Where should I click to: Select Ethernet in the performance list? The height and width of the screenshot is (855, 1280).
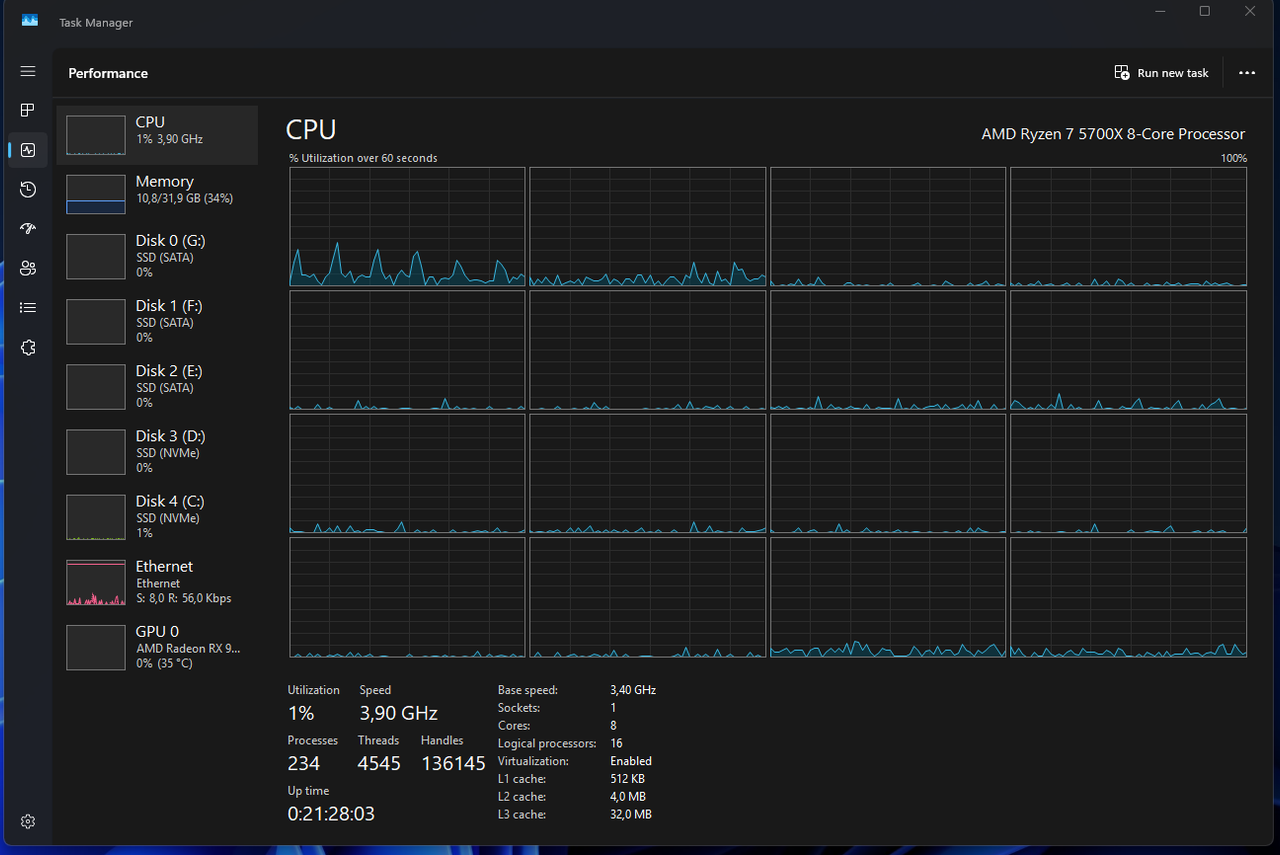(x=157, y=582)
